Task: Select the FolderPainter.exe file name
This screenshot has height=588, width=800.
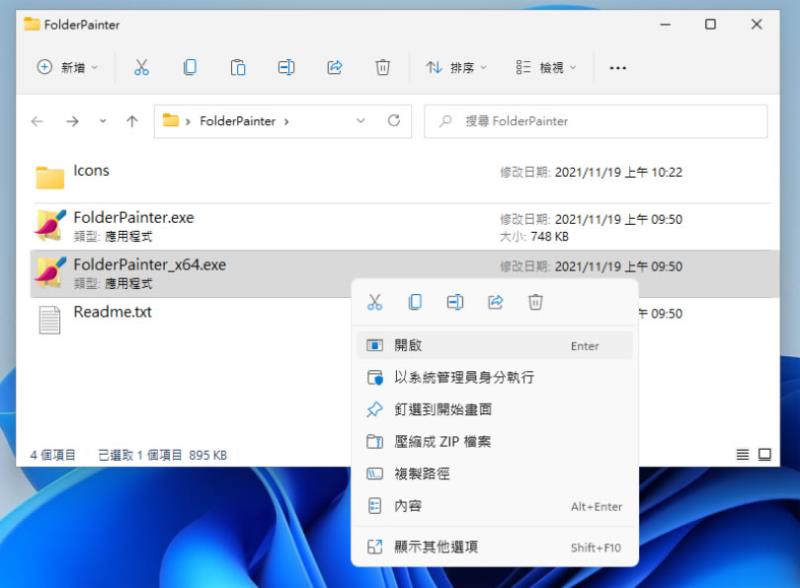Action: [x=134, y=217]
